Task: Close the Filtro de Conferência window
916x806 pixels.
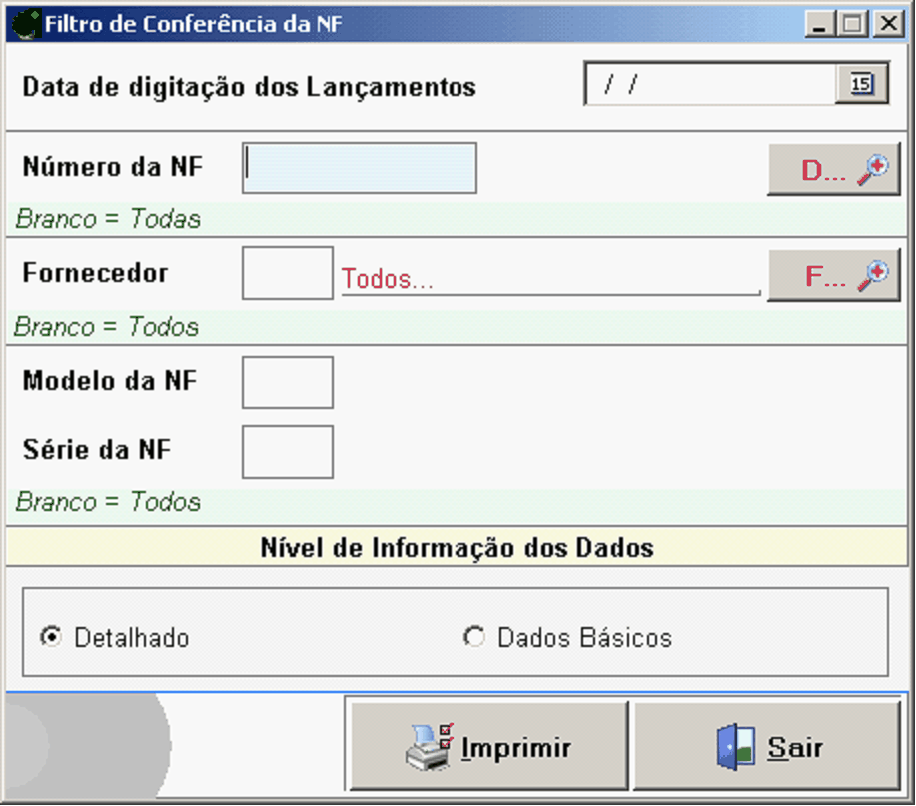Action: tap(887, 24)
